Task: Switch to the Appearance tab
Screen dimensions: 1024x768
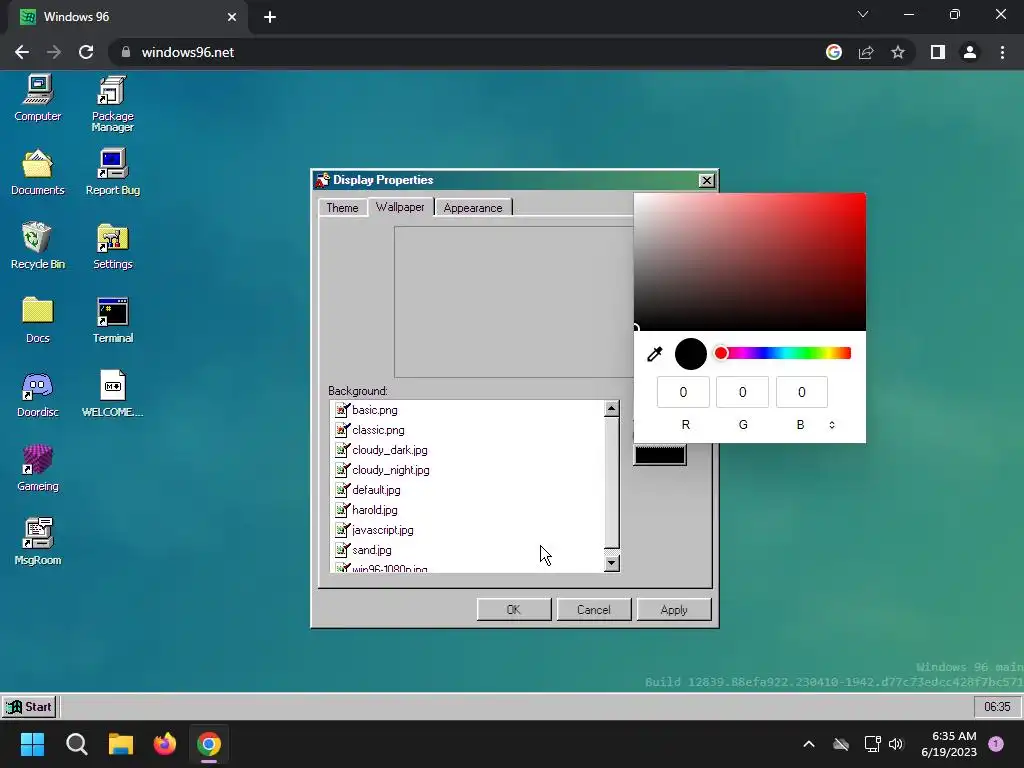Action: click(473, 208)
